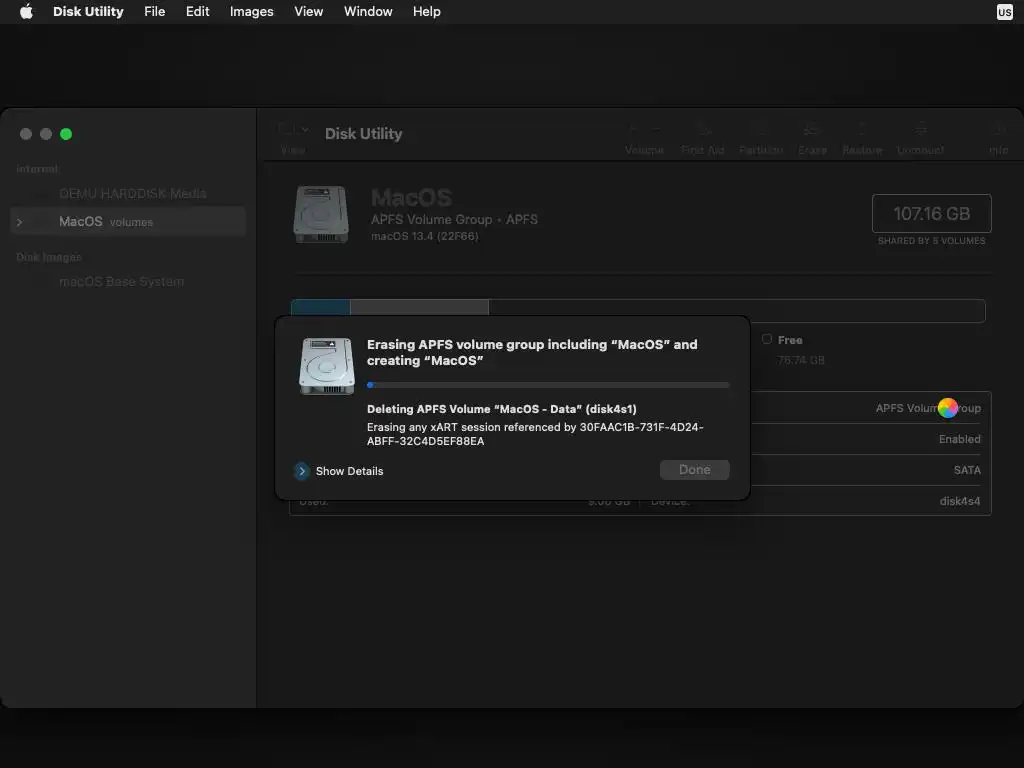Screen dimensions: 1024x768
Task: Click the 'APFS Volume Group • APFS' subtitle
Action: pyautogui.click(x=455, y=219)
